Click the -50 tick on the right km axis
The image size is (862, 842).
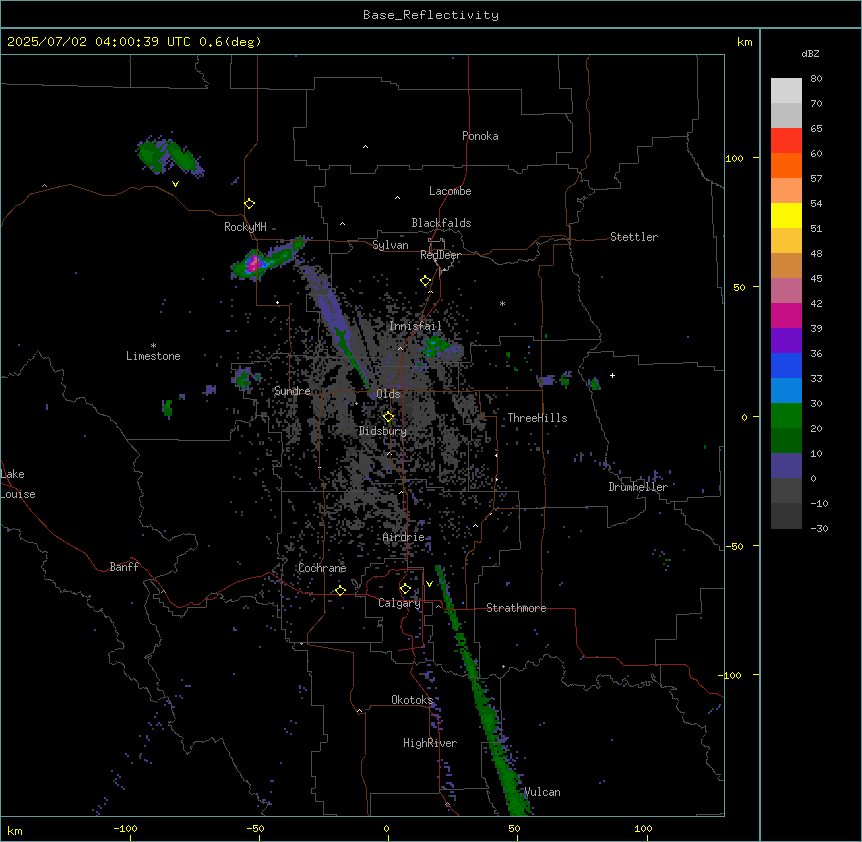[734, 546]
